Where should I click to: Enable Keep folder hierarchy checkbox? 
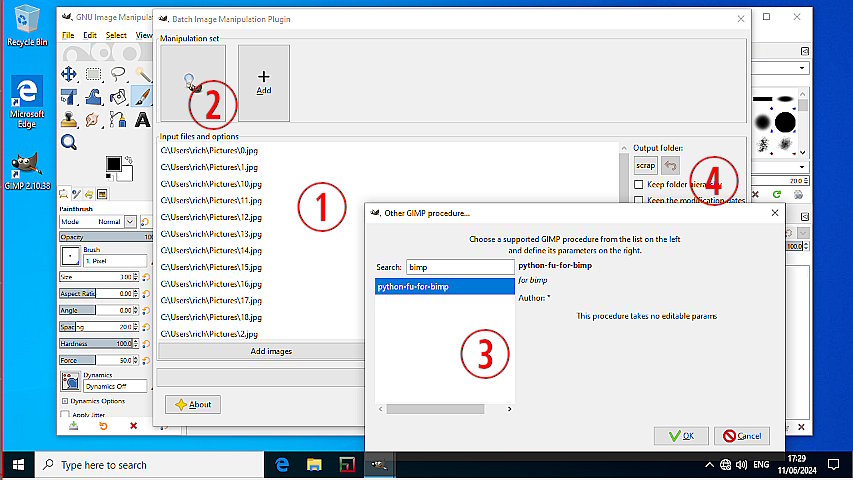coord(639,184)
